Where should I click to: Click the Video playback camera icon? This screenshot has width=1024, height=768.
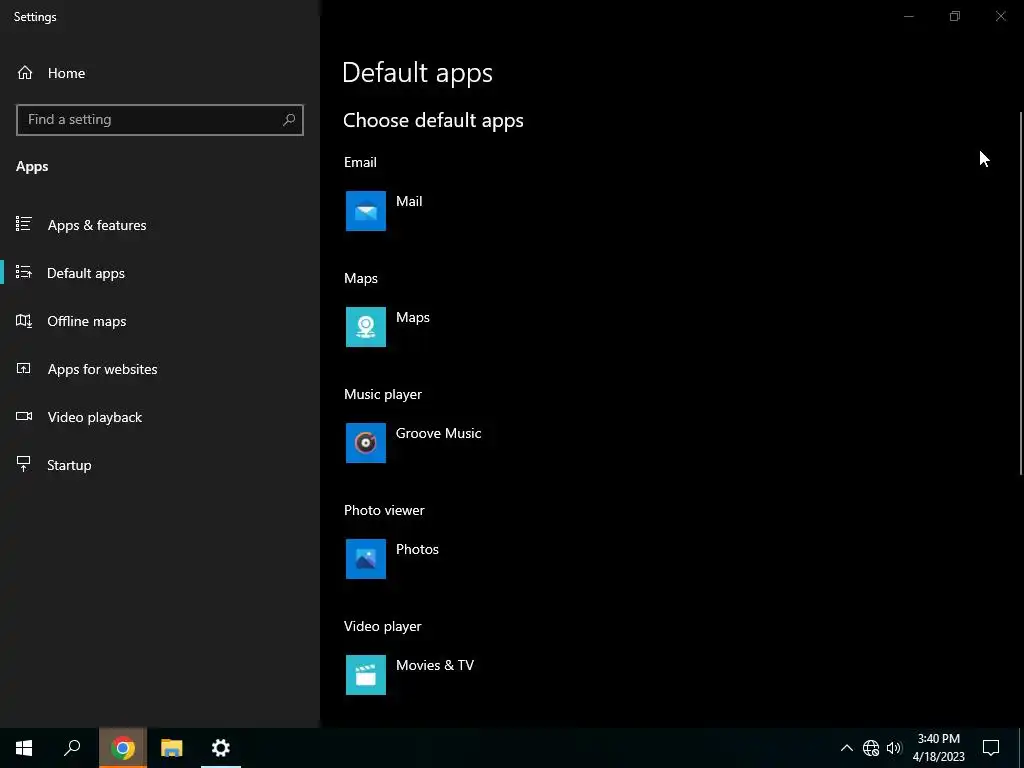[24, 416]
